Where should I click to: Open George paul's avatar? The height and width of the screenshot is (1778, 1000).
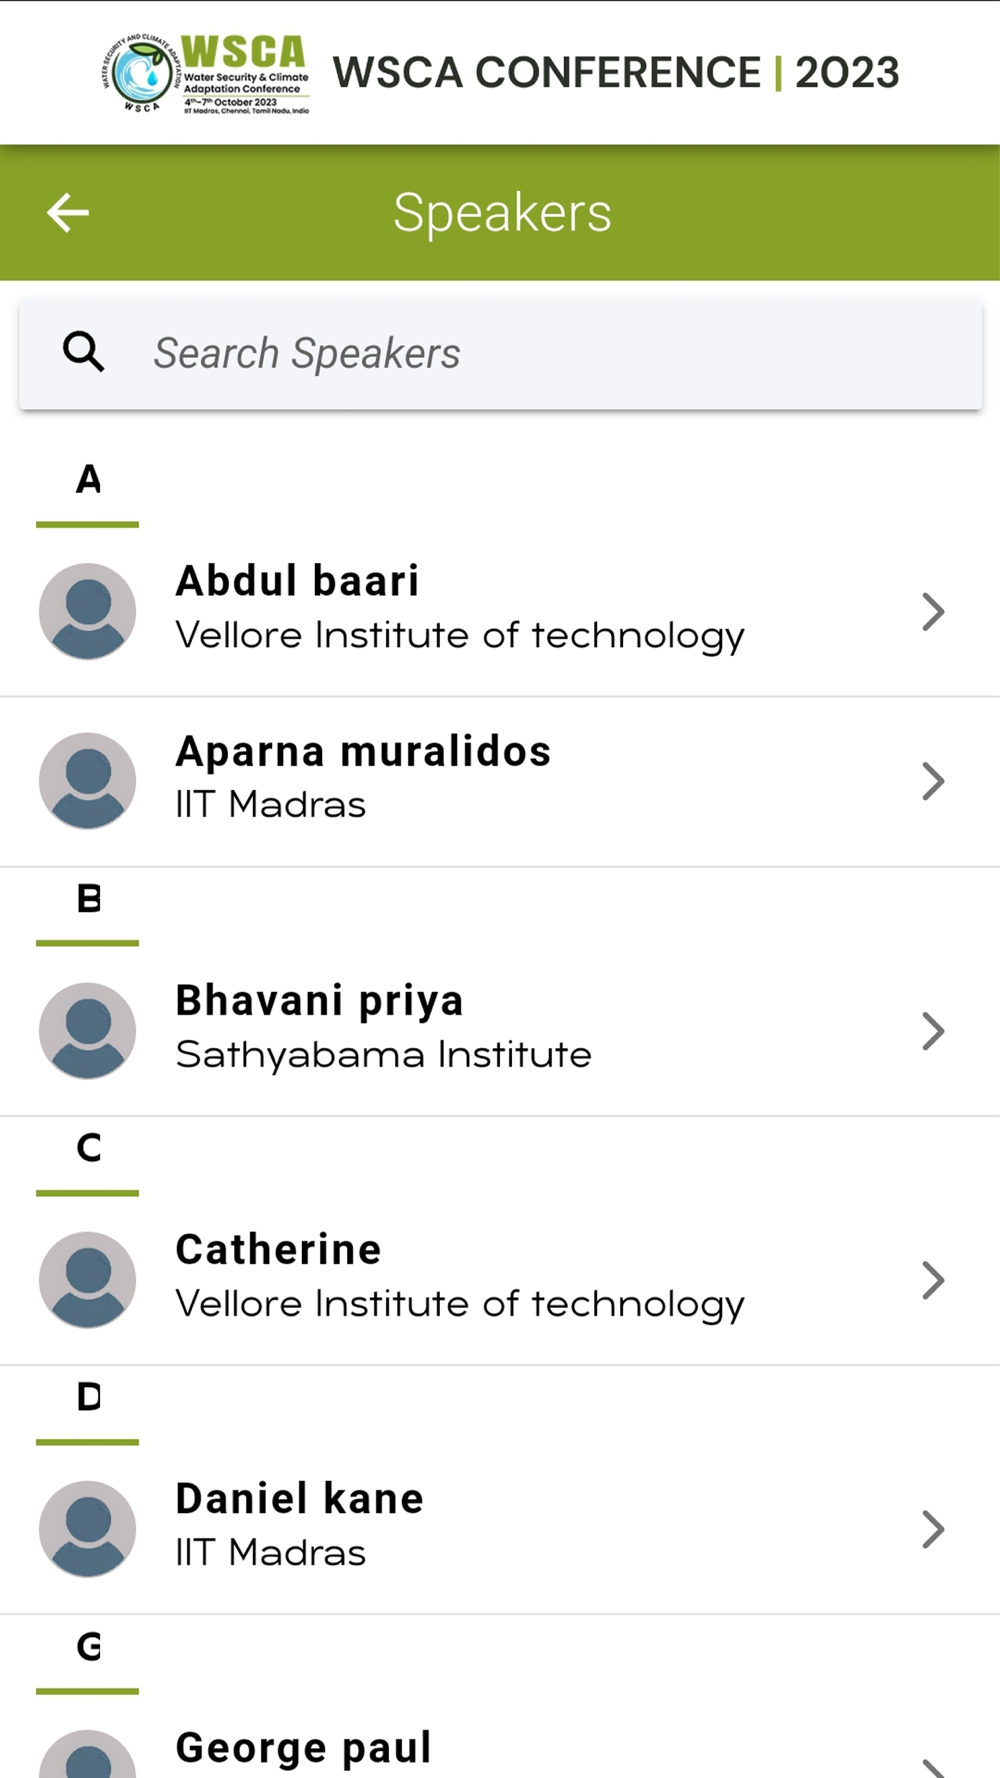88,1754
